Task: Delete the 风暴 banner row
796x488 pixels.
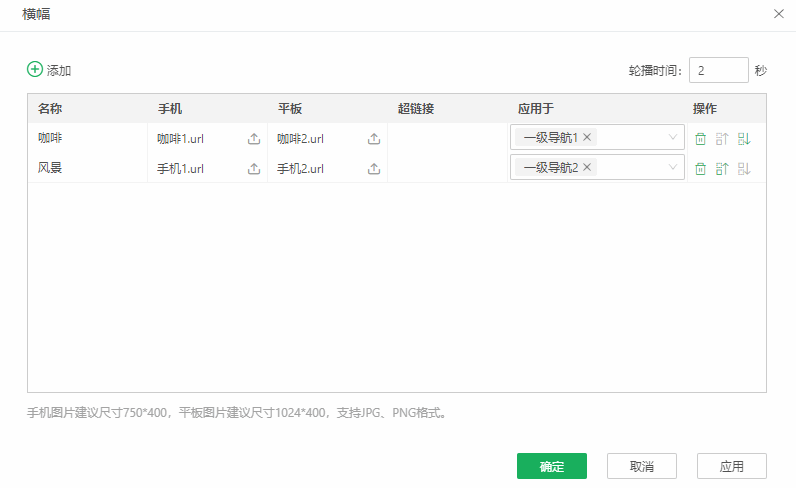Action: (x=701, y=169)
